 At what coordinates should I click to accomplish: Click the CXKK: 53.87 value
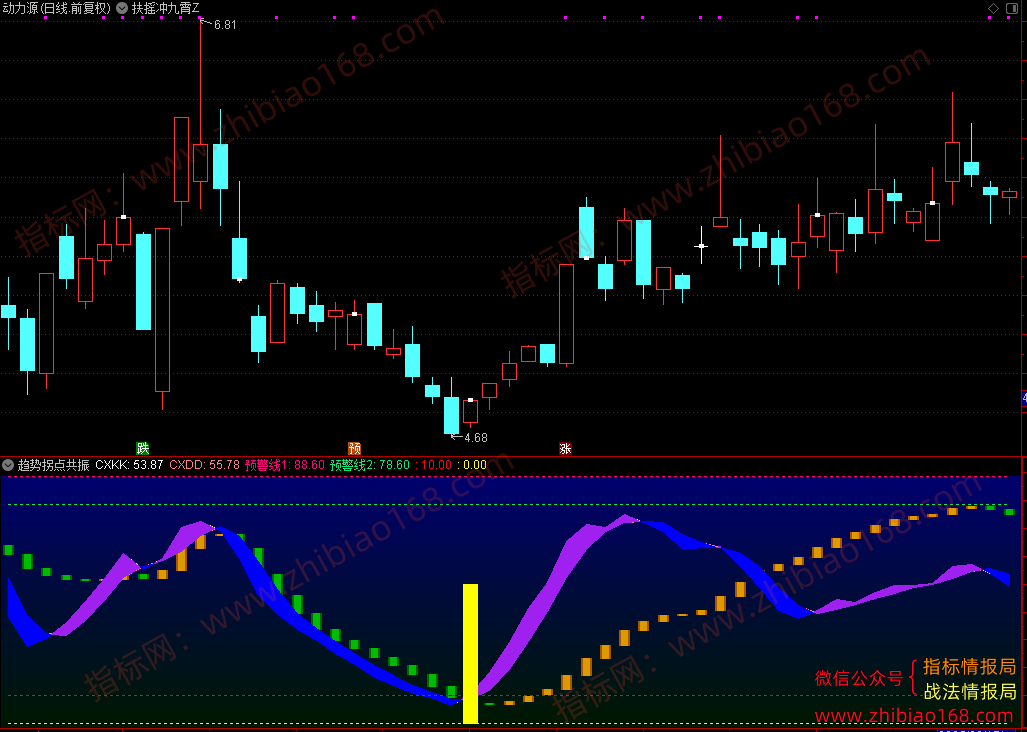coord(129,466)
